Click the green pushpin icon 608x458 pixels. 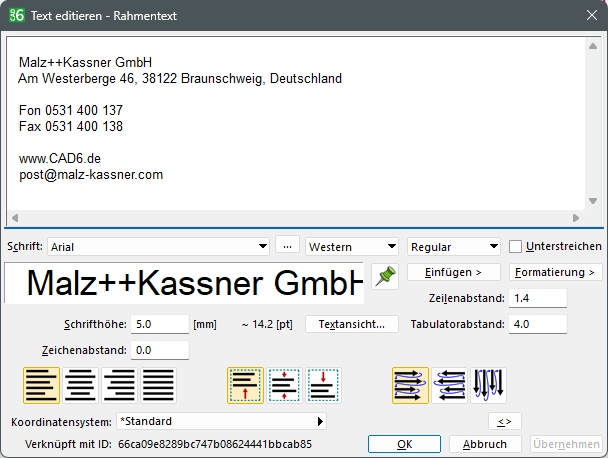point(385,276)
